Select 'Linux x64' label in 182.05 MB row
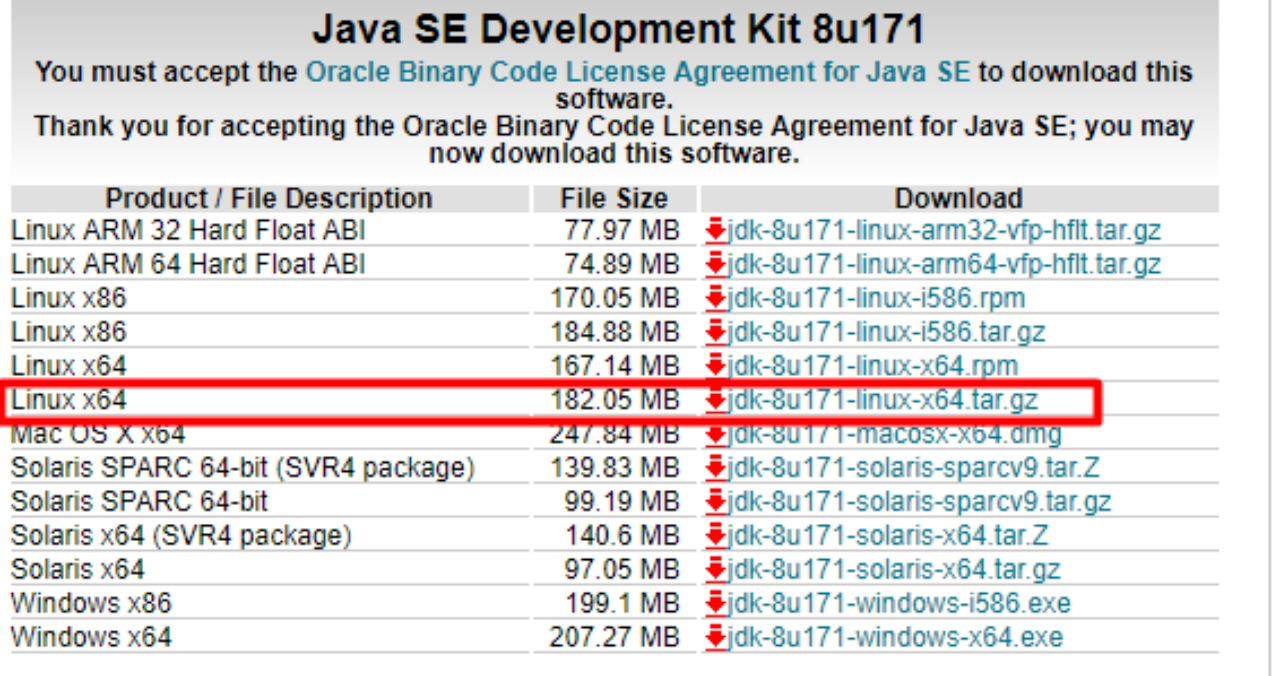The height and width of the screenshot is (676, 1280). (x=69, y=401)
